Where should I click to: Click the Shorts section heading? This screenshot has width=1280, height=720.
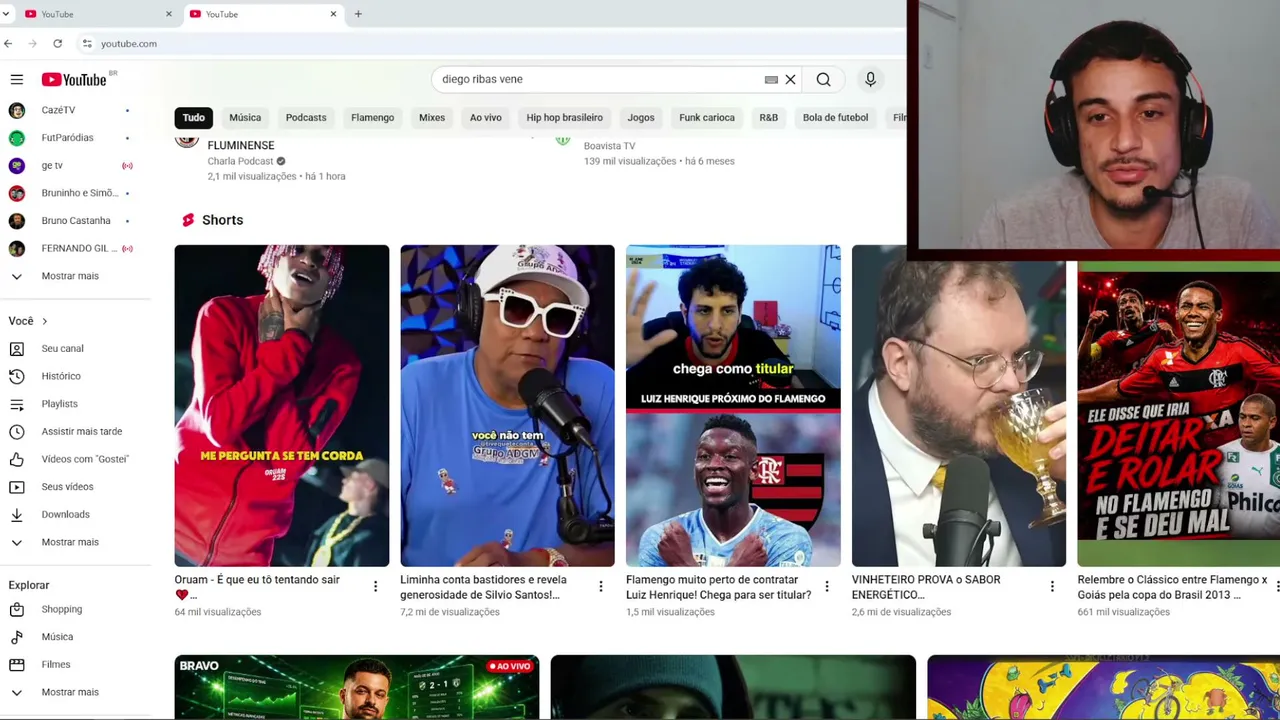(222, 220)
